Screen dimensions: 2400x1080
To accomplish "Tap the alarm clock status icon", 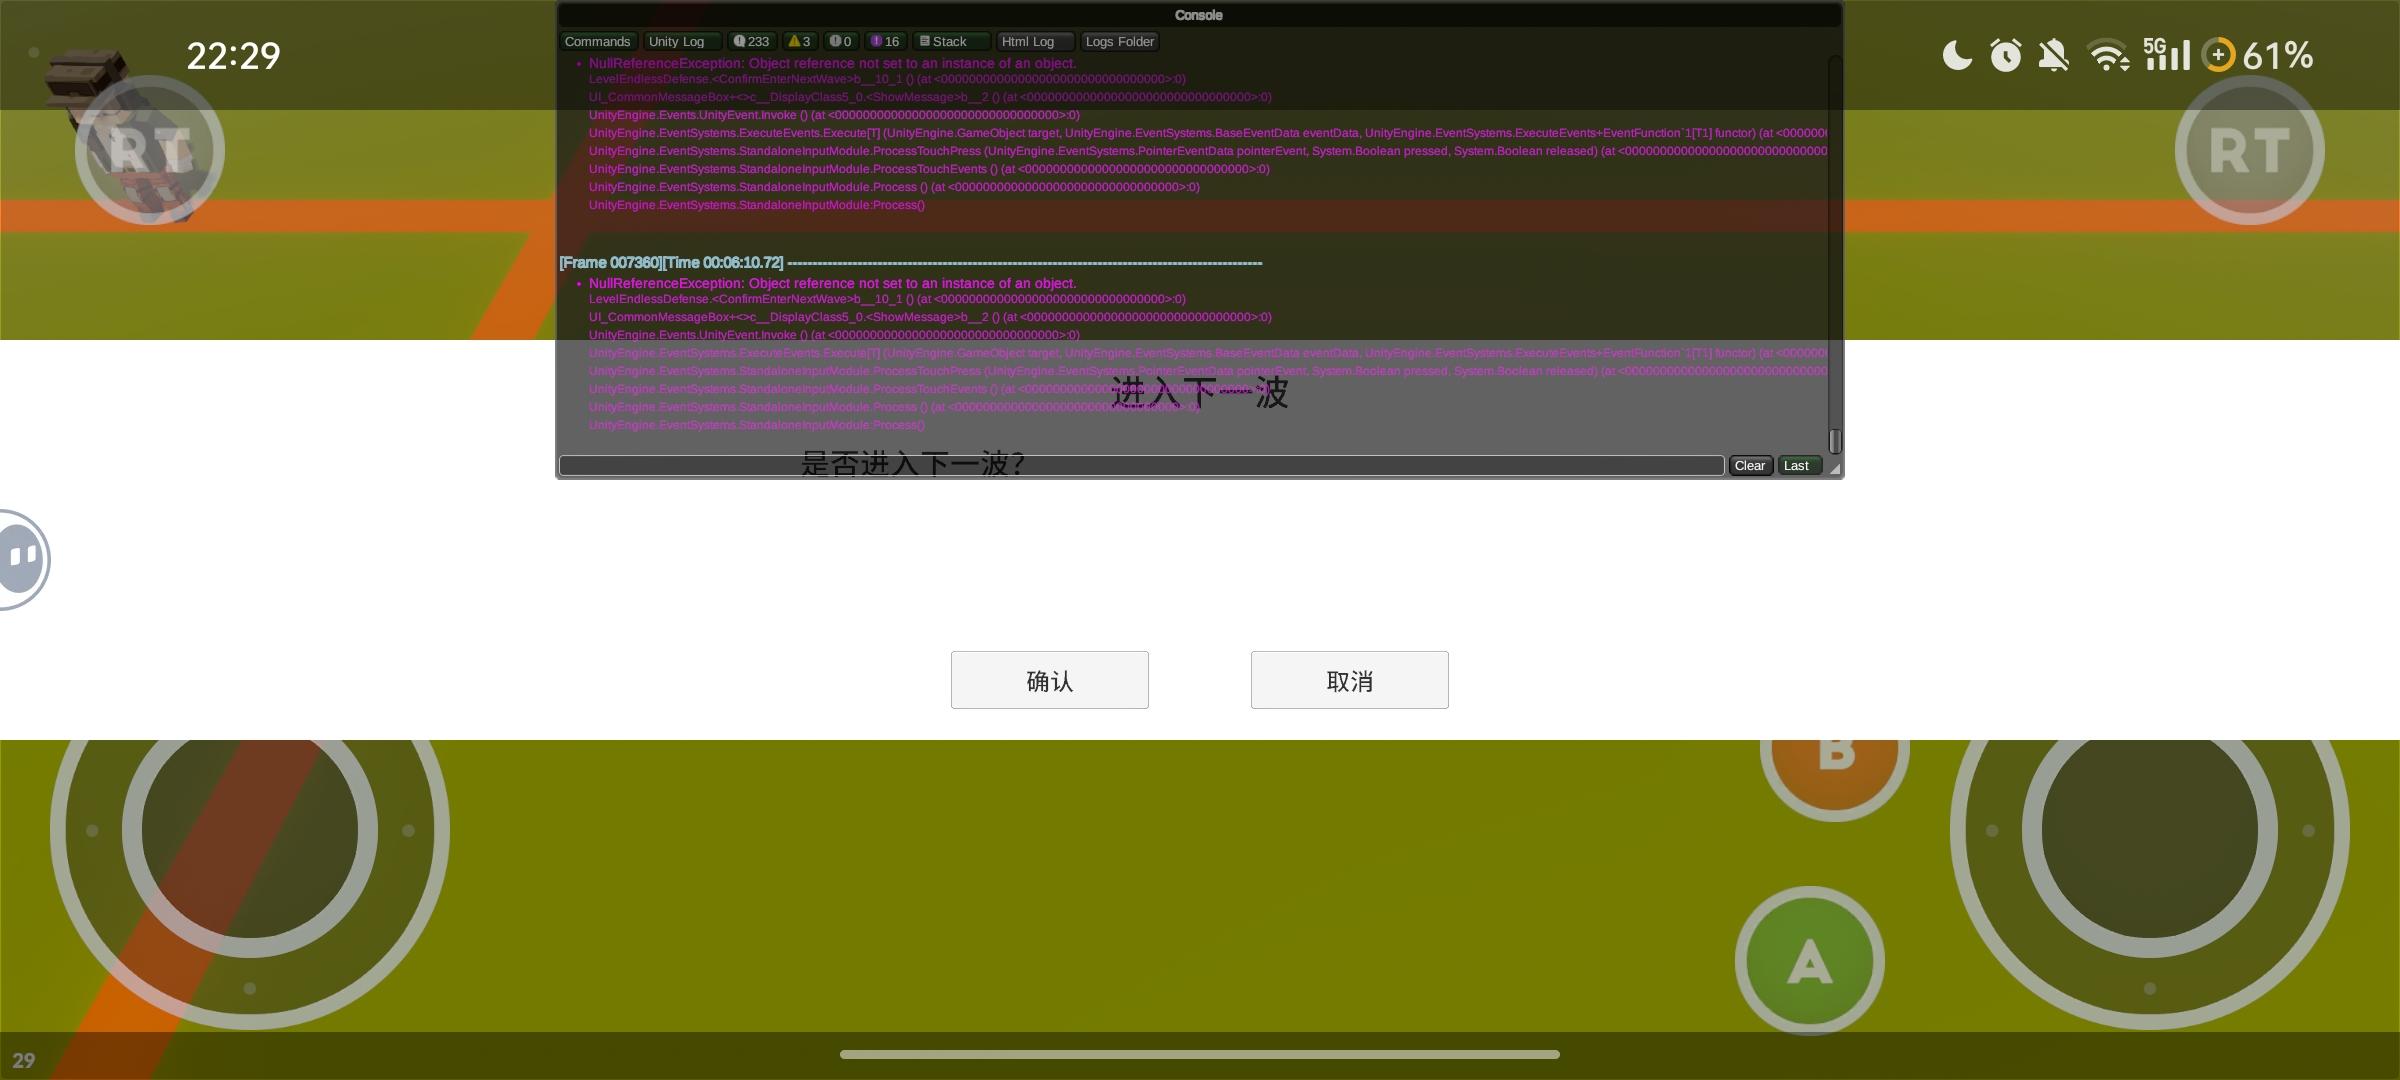I will point(2005,55).
